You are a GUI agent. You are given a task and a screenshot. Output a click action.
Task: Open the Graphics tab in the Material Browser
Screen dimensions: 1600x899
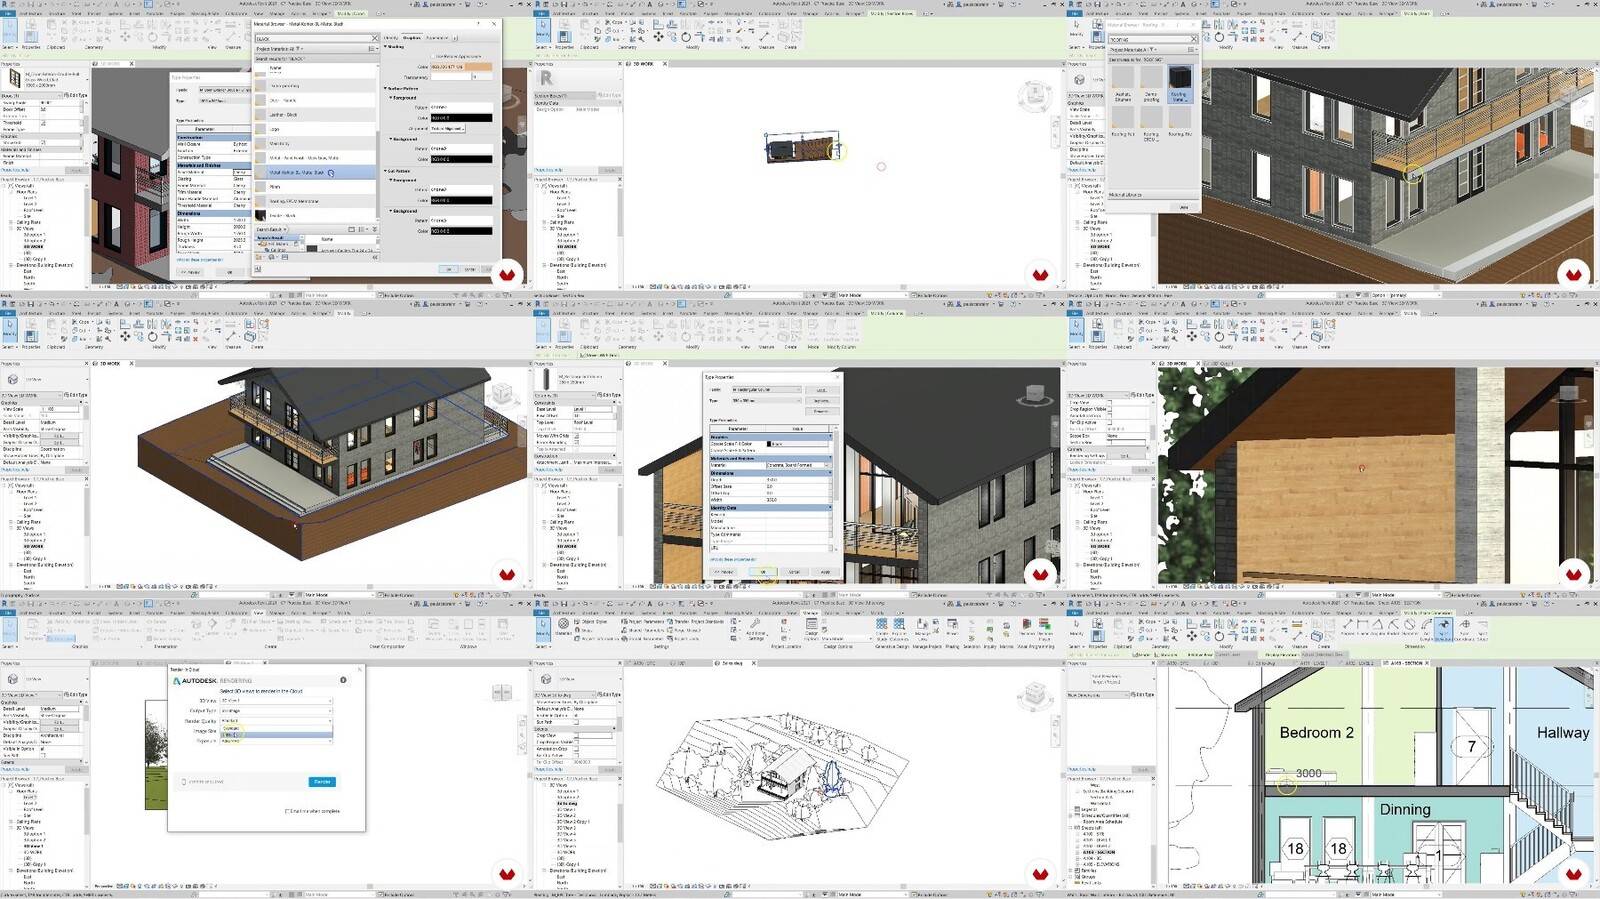pos(412,38)
